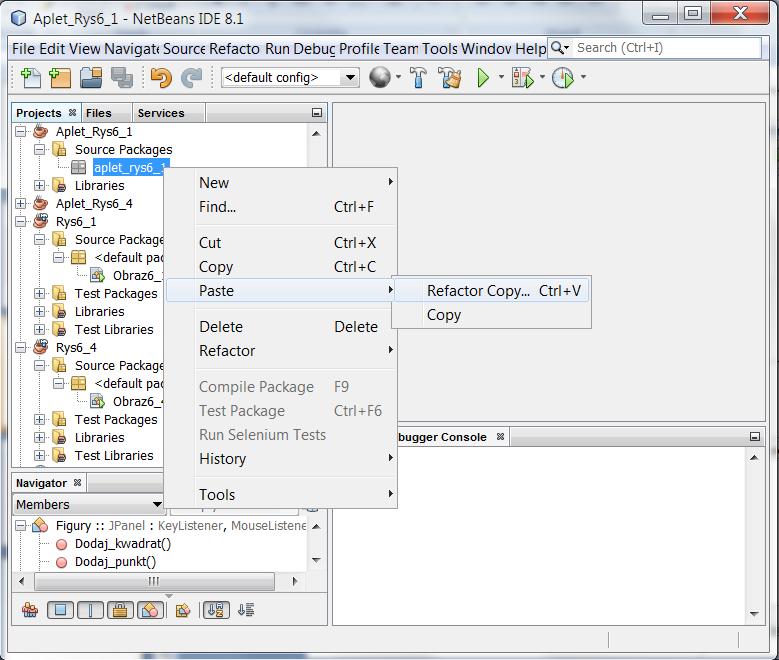Open dropdown arrow next to Run button
Viewport: 779px width, 660px height.
tap(501, 77)
